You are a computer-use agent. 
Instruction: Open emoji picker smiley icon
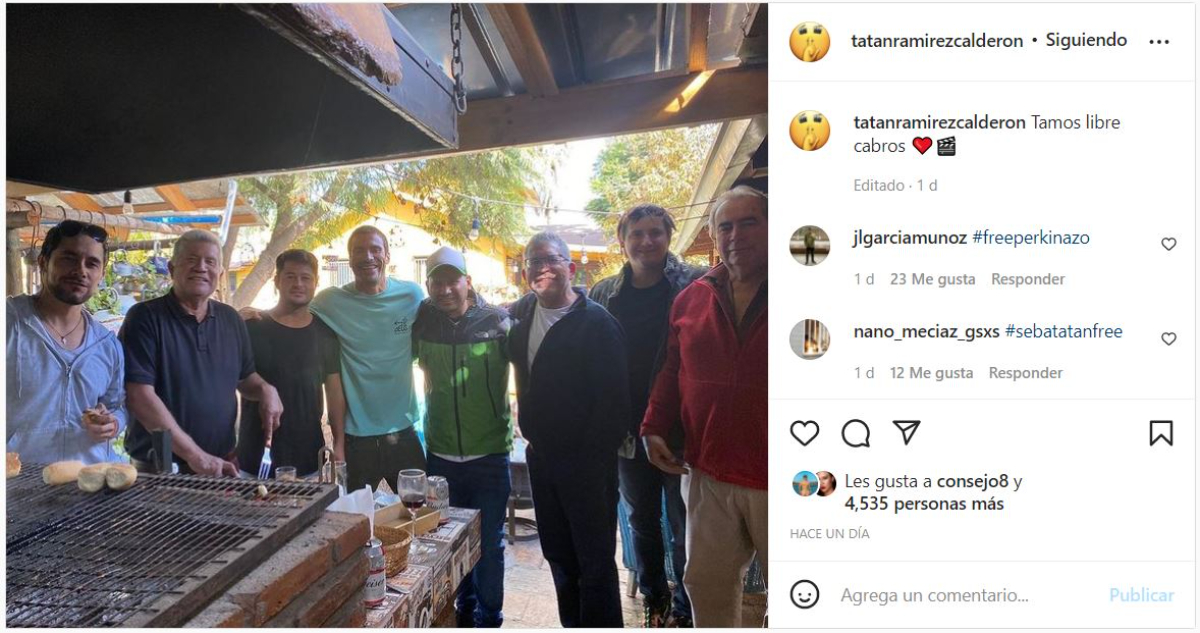805,595
